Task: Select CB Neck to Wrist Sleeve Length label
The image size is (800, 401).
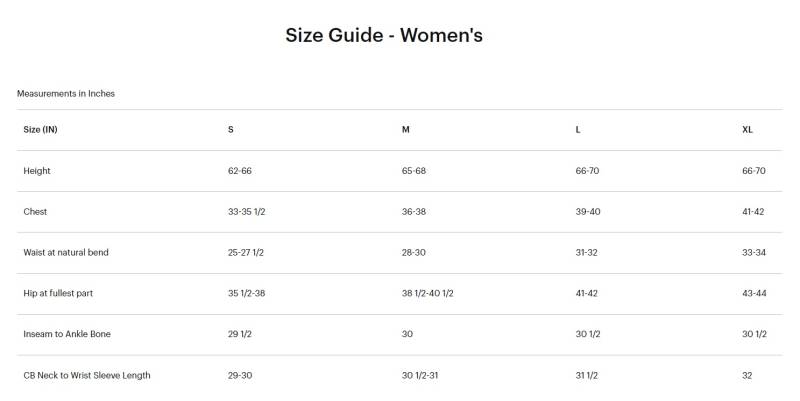Action: pyautogui.click(x=87, y=375)
